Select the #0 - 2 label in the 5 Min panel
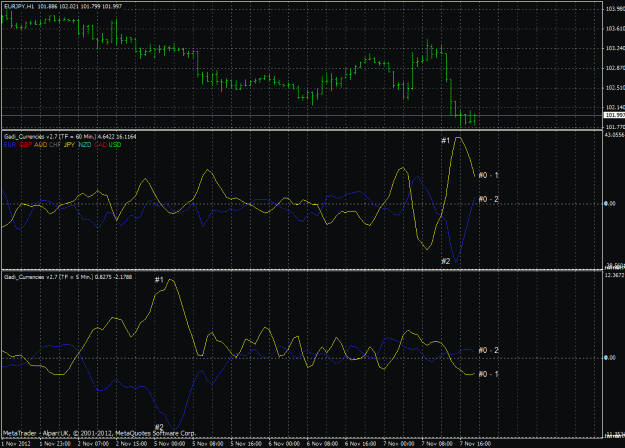The height and width of the screenshot is (448, 625). coord(488,350)
